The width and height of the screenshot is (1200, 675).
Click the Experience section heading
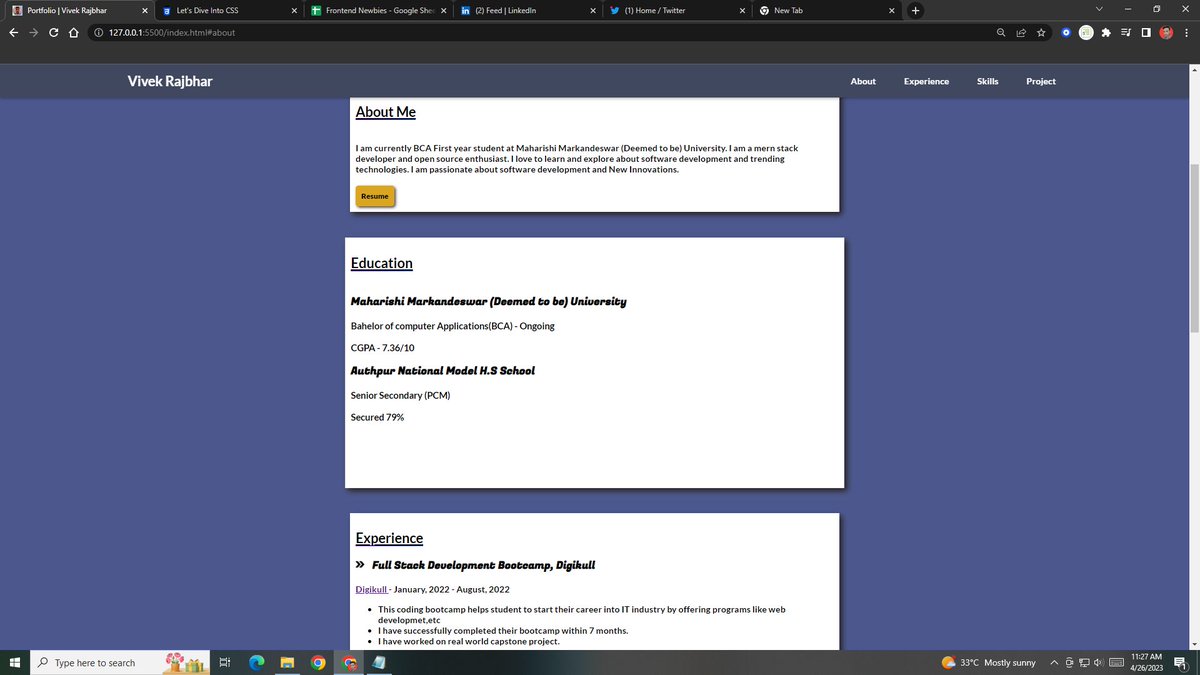[389, 538]
